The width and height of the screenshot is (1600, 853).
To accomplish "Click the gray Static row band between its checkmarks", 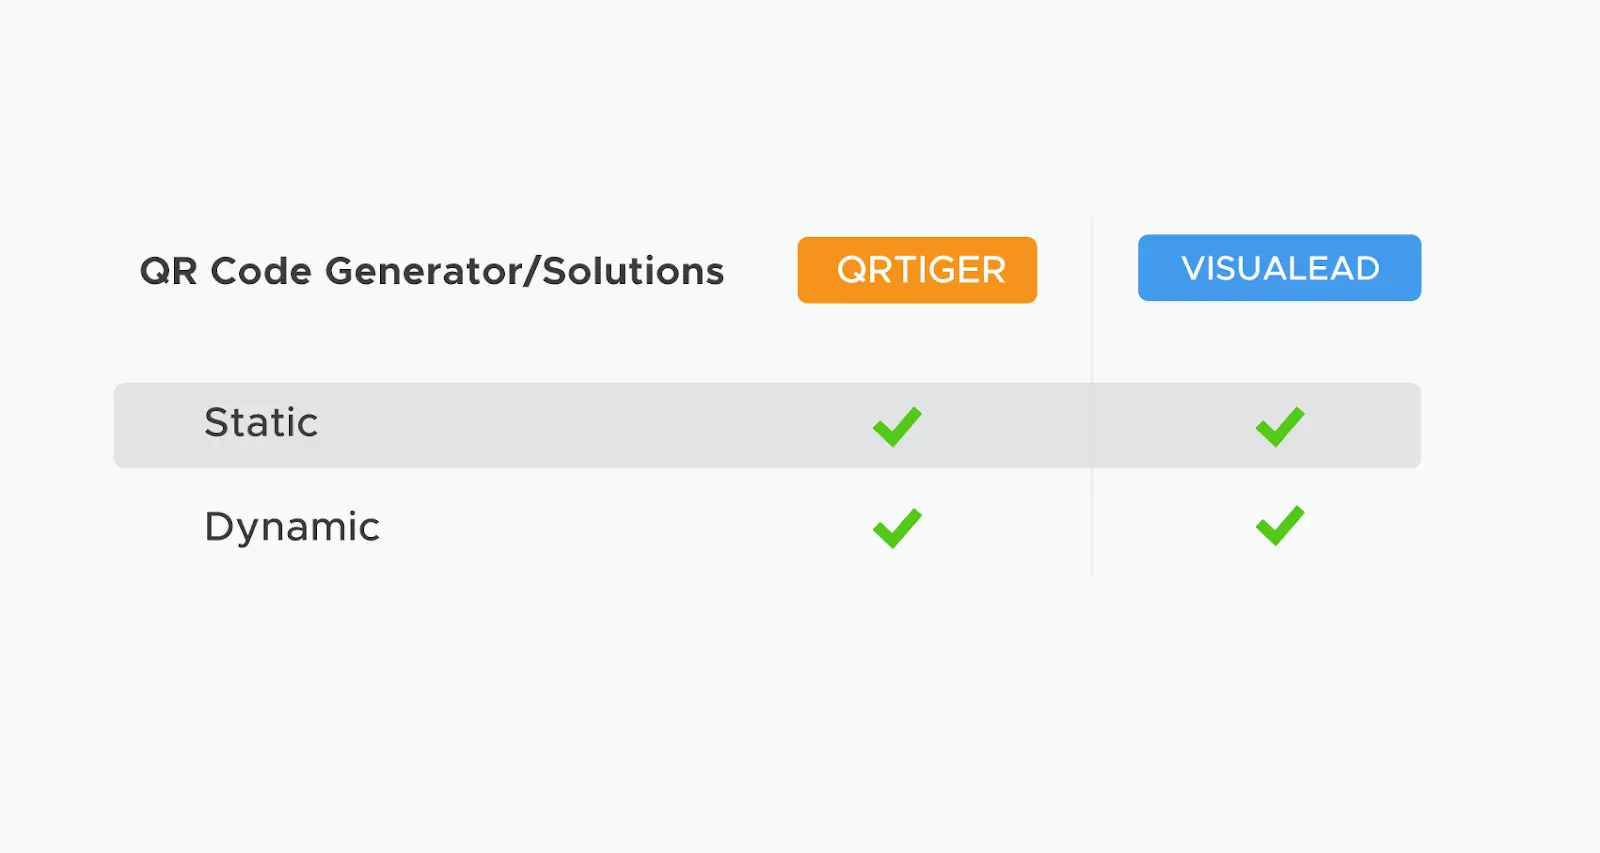I will pyautogui.click(x=1088, y=426).
